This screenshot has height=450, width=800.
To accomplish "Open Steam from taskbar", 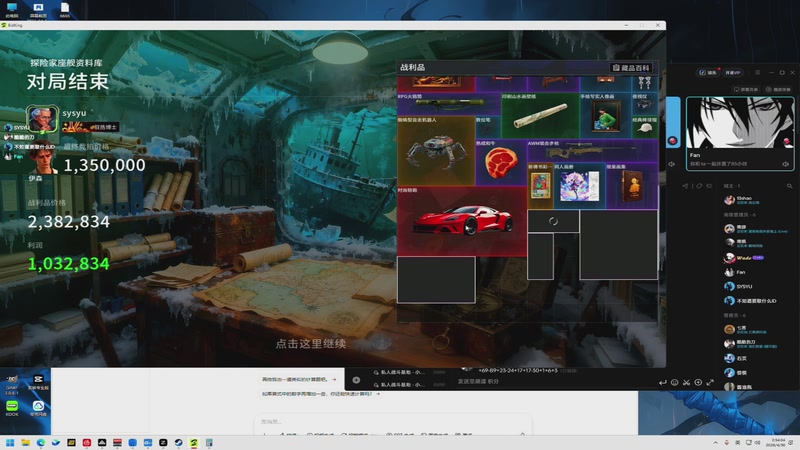I will 178,442.
